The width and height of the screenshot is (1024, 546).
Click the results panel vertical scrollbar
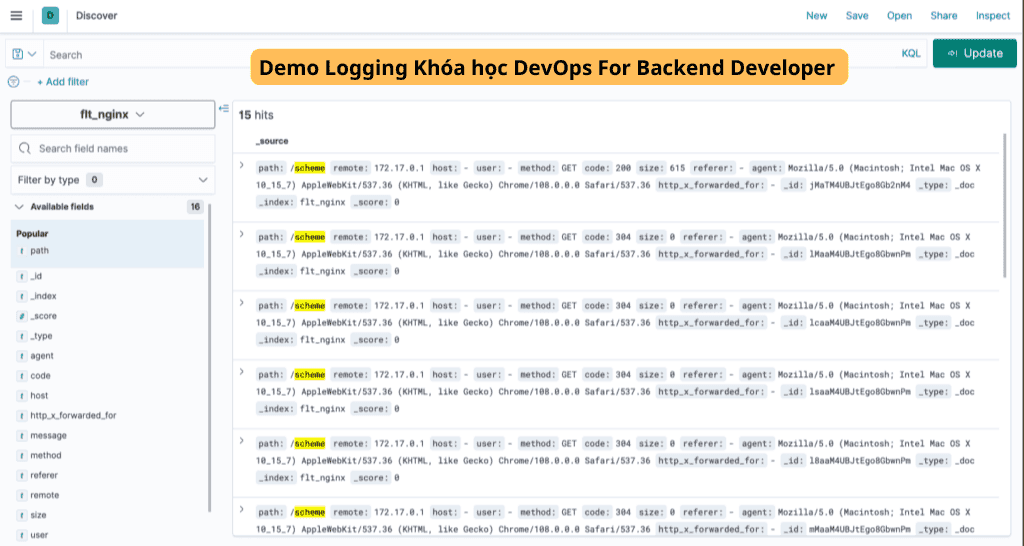click(1004, 205)
